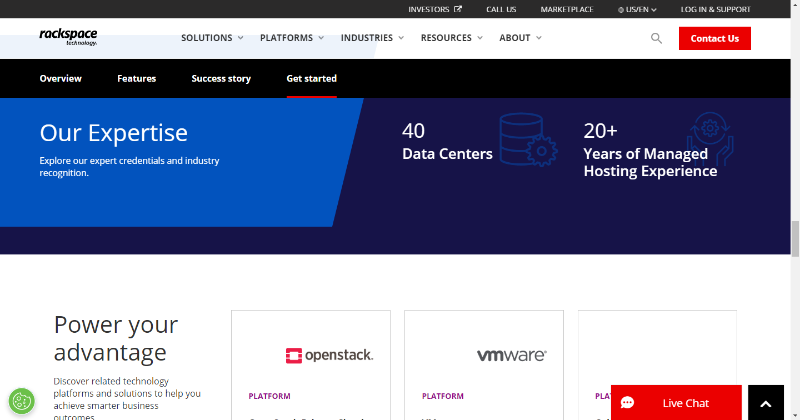Expand the Resources menu chevron
Viewport: 800px width, 420px height.
(x=480, y=38)
